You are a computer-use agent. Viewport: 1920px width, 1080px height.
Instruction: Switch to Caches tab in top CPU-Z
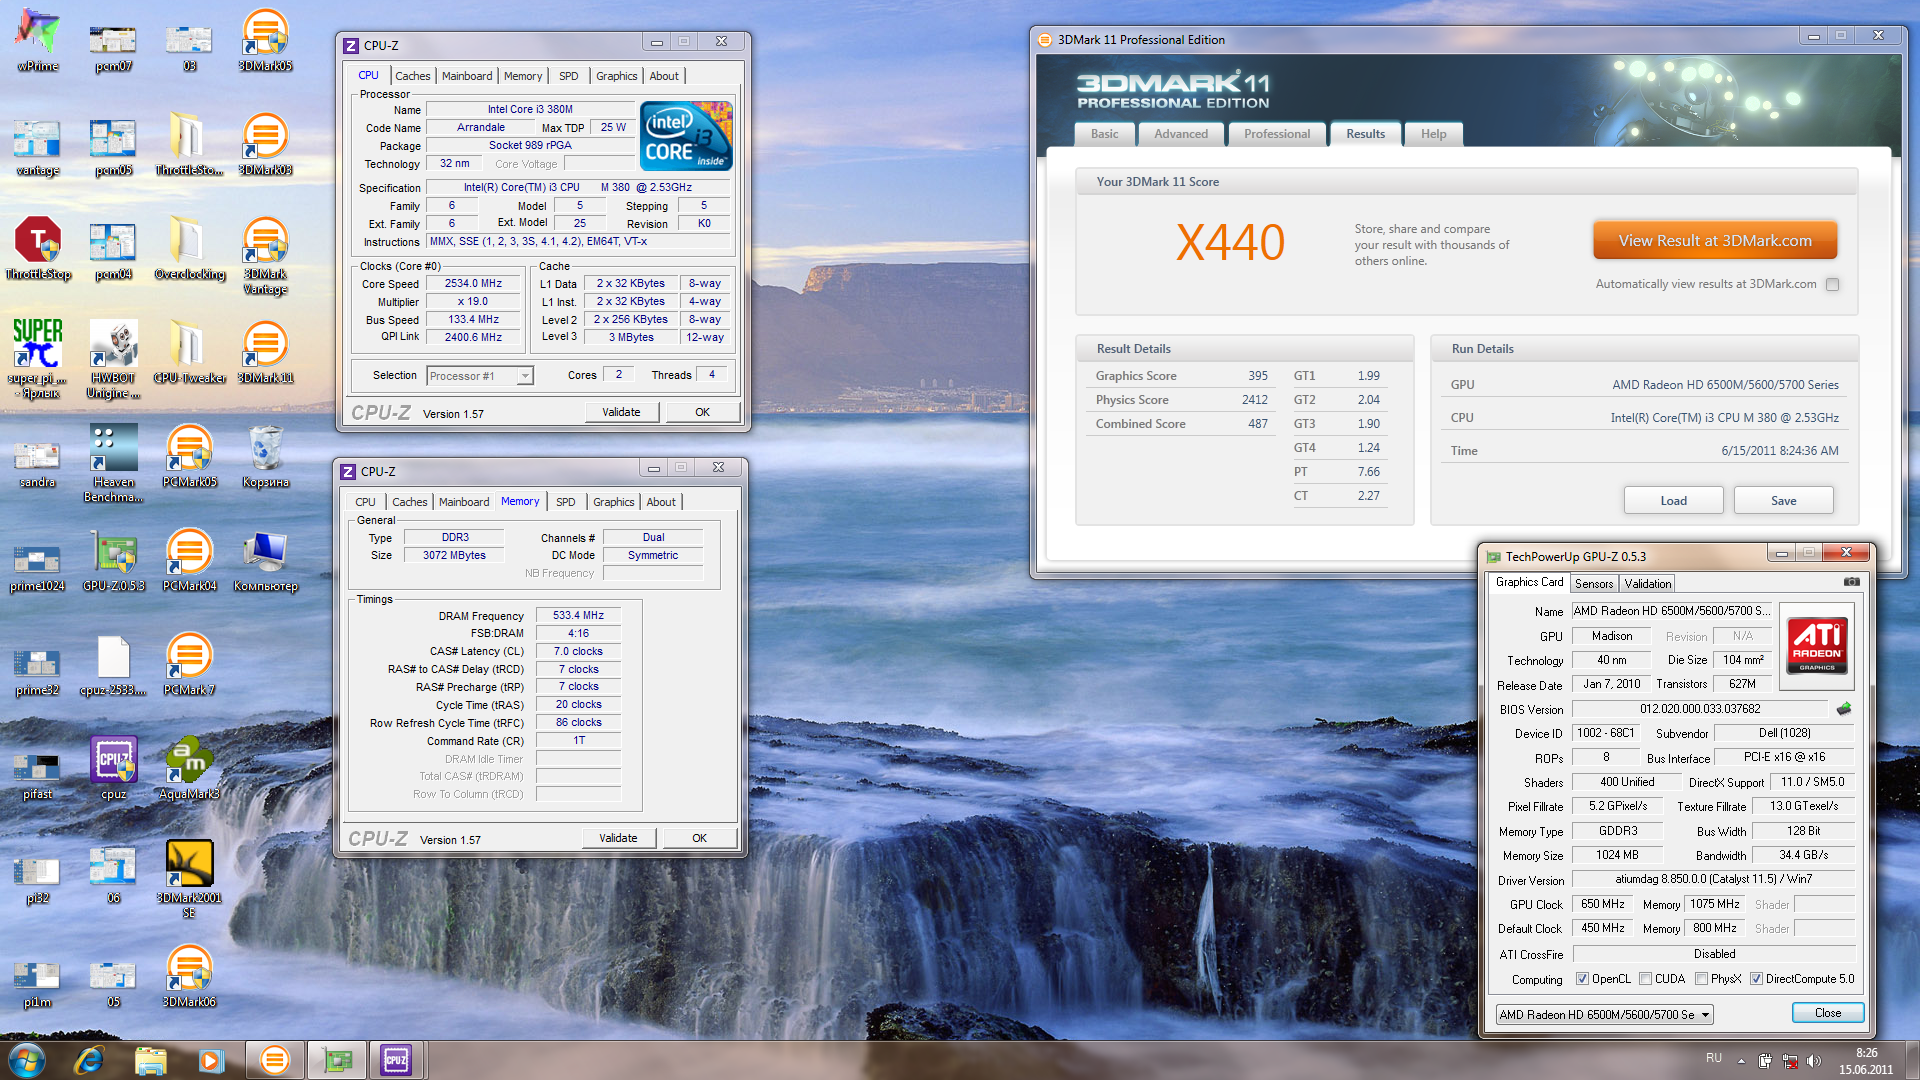[412, 76]
